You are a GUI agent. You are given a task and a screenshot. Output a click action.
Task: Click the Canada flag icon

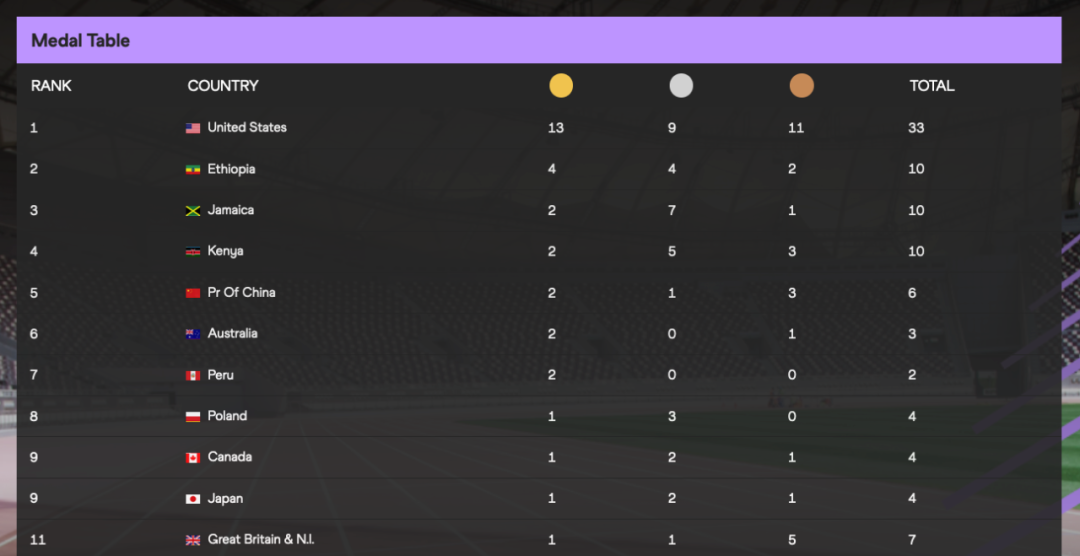[193, 458]
